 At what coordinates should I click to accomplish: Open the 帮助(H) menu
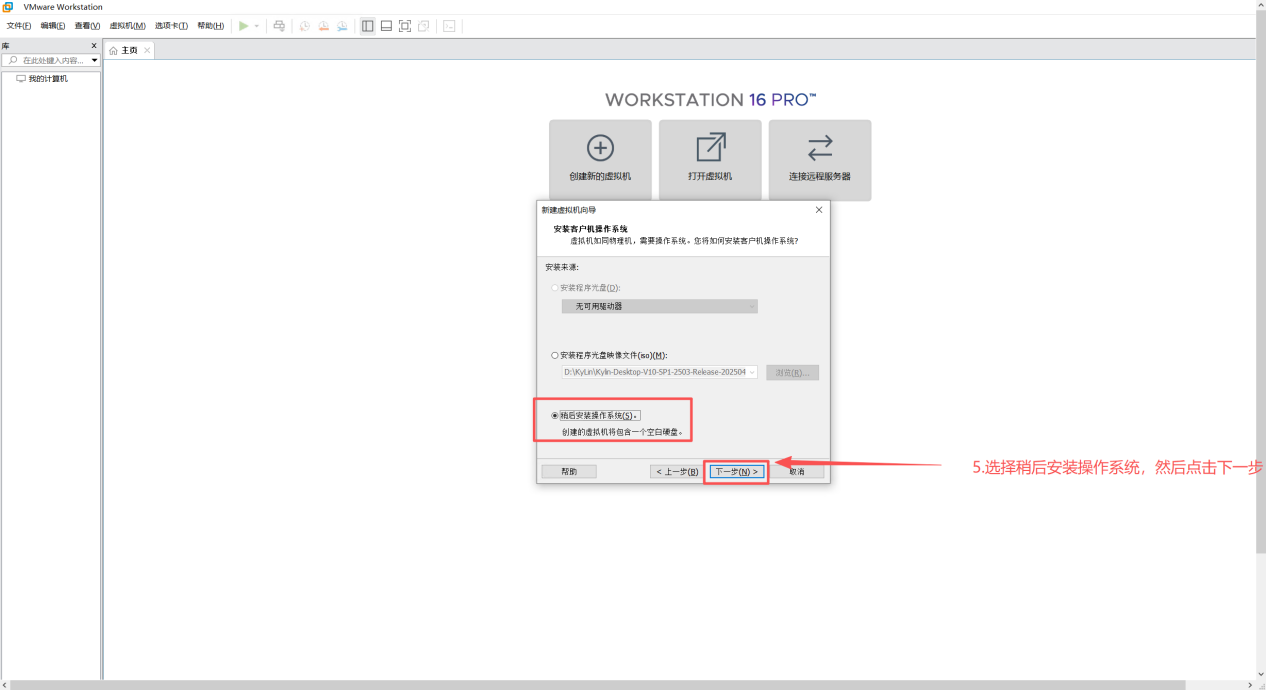point(210,26)
